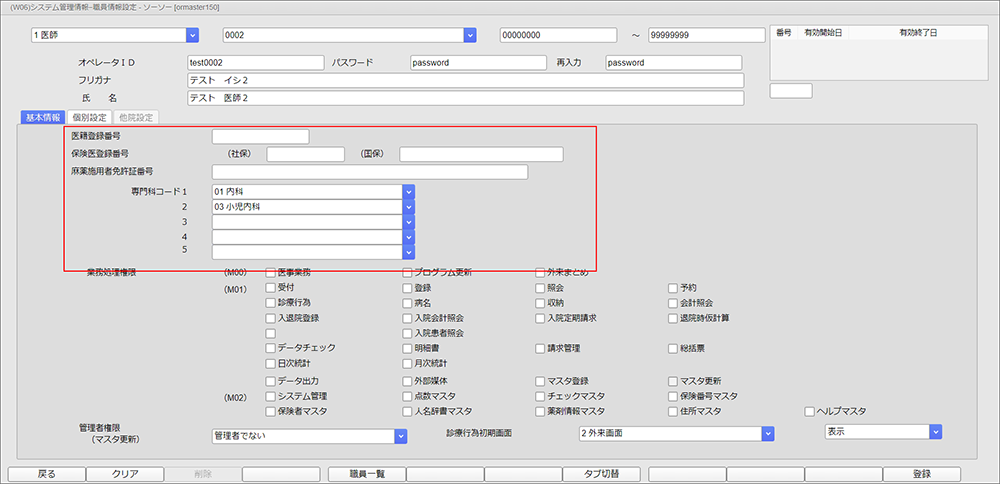Enable the 登録 permission checkbox
Image resolution: width=1000 pixels, height=484 pixels.
tap(408, 288)
